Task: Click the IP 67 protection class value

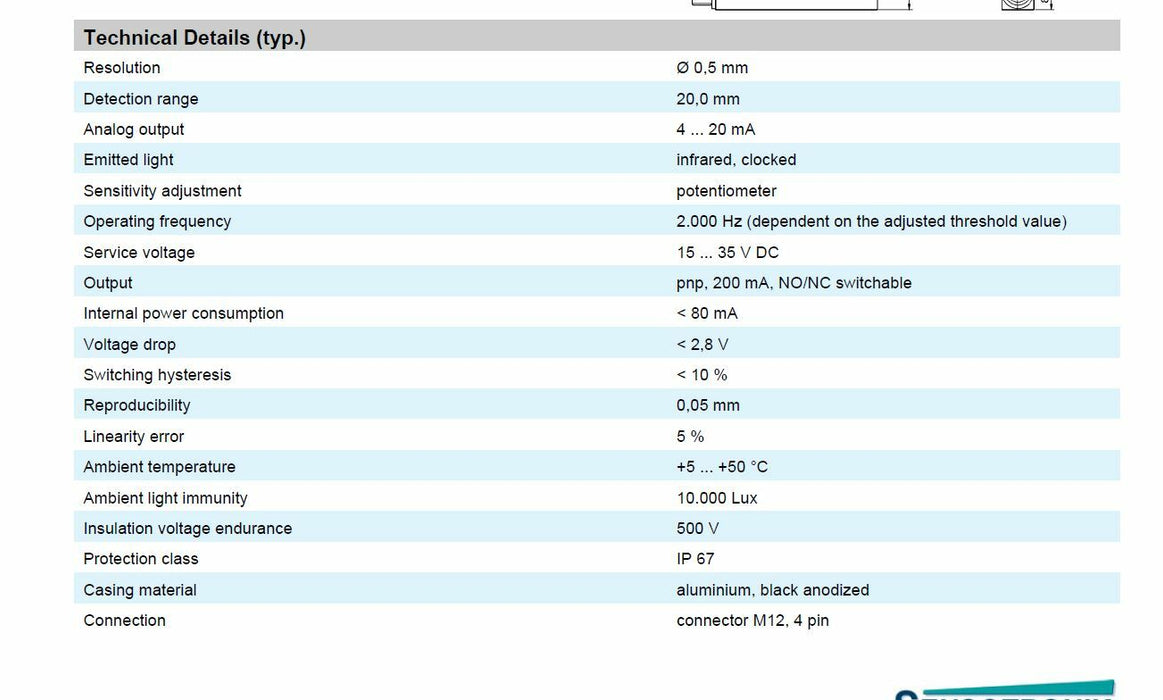Action: [695, 559]
